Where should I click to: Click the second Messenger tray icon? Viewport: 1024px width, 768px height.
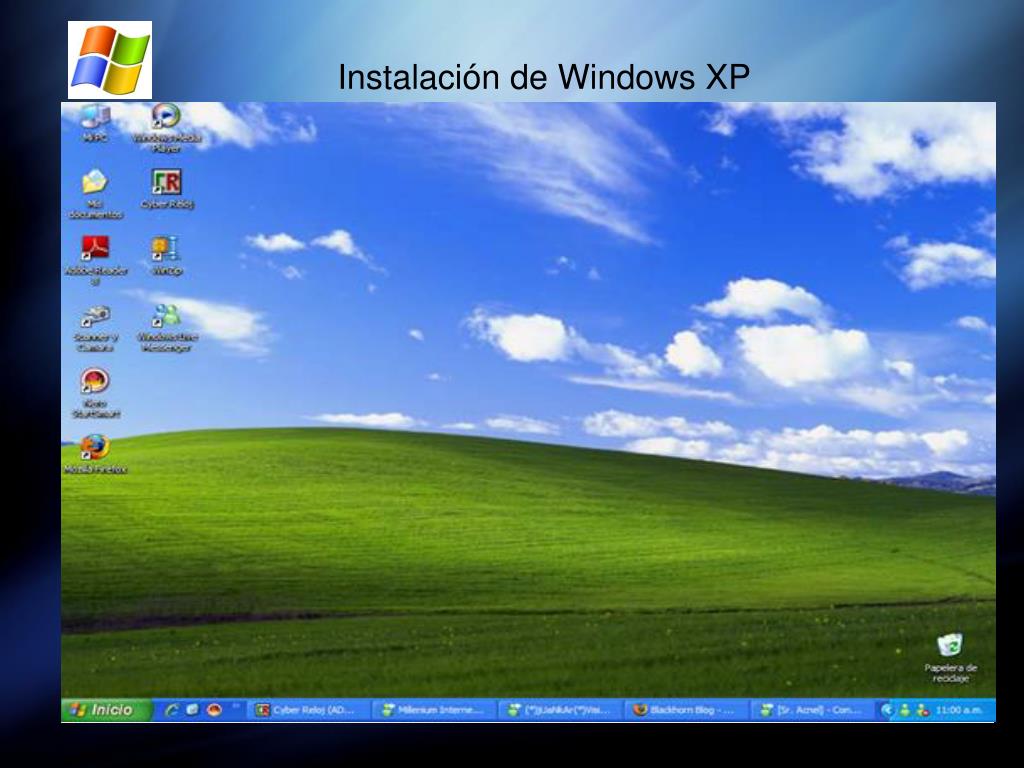pyautogui.click(x=922, y=710)
